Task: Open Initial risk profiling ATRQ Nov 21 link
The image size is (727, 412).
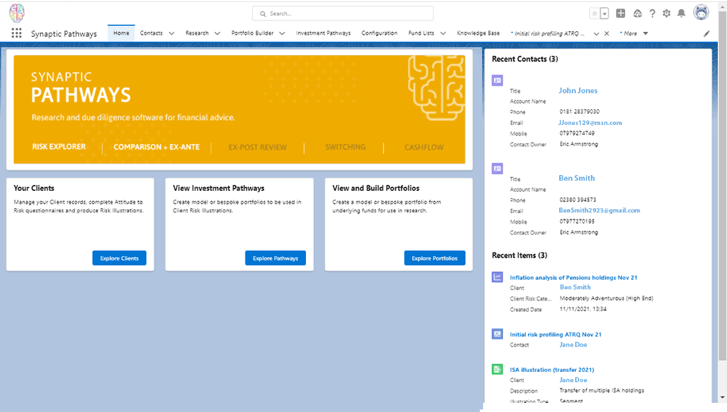Action: point(555,334)
